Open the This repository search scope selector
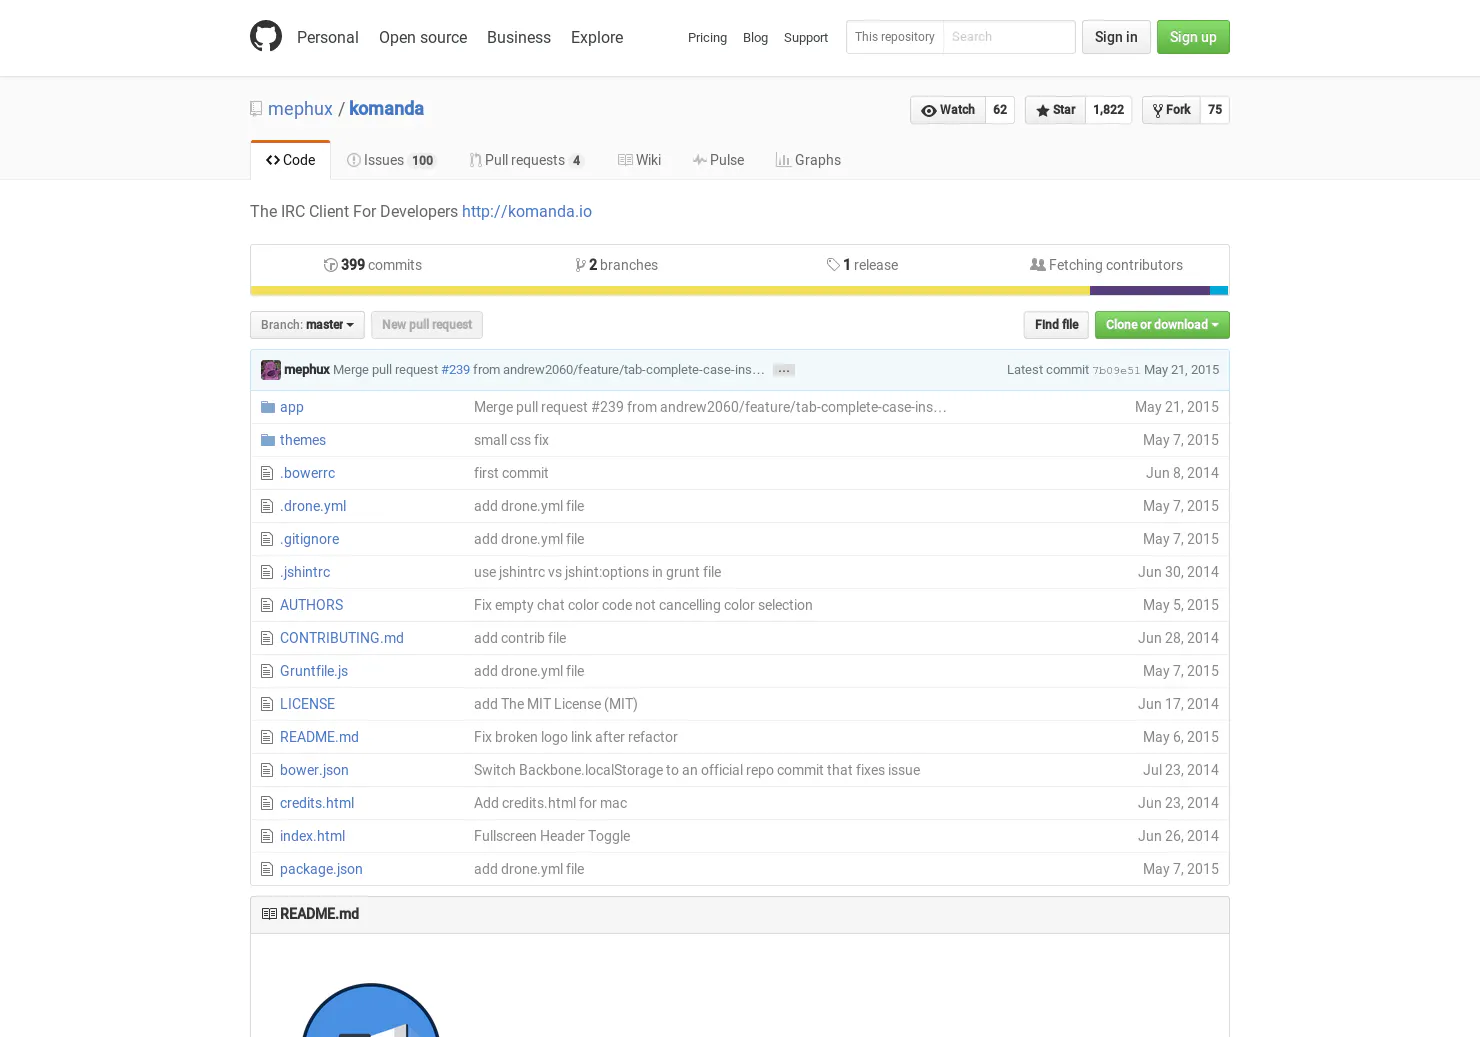 [895, 37]
